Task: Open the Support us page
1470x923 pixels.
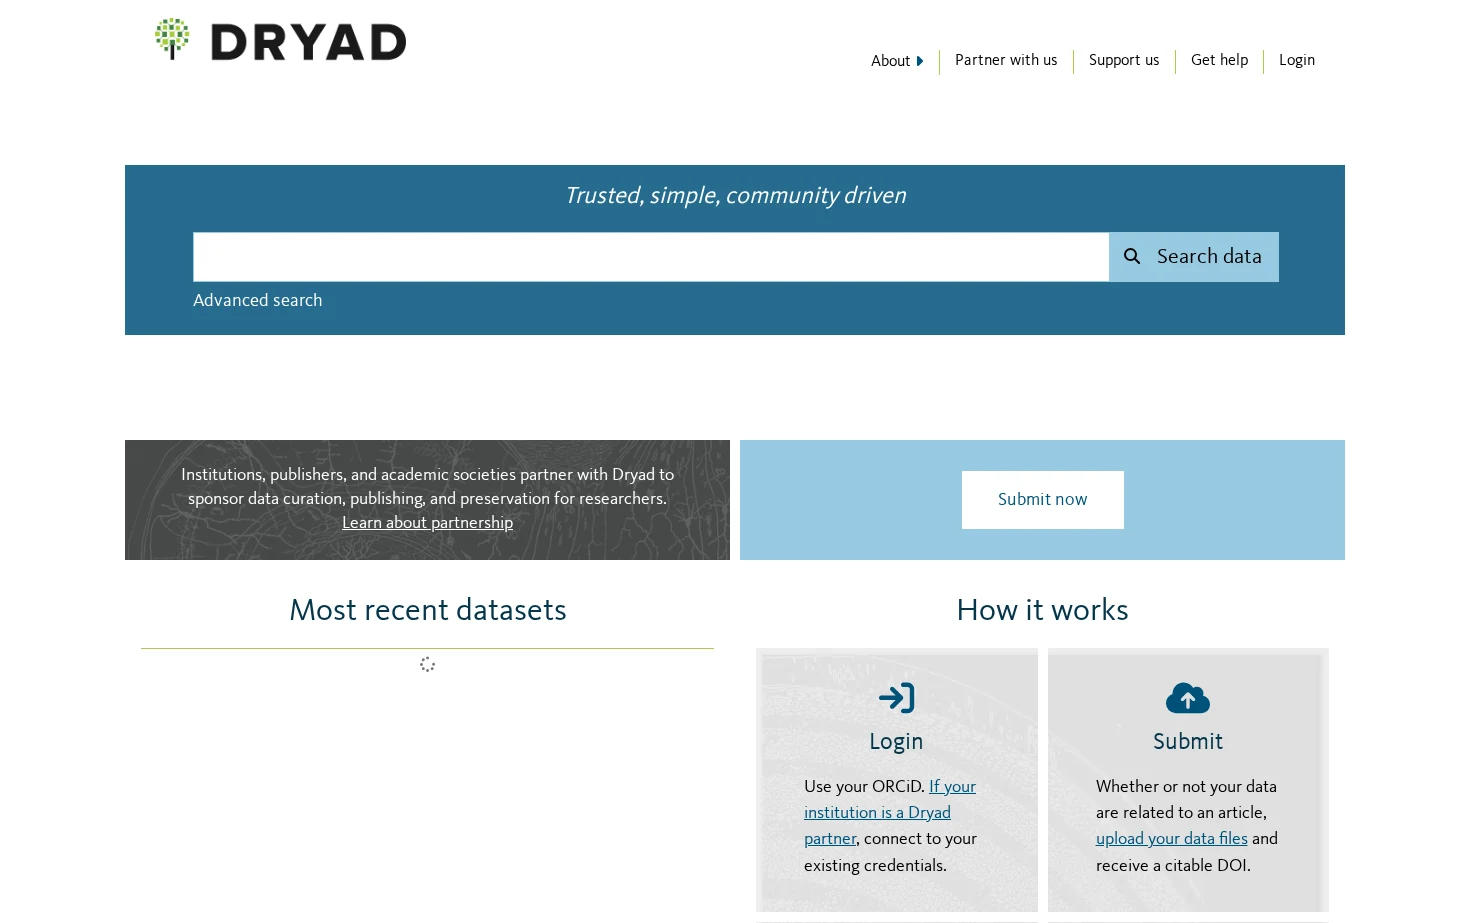Action: coord(1124,60)
